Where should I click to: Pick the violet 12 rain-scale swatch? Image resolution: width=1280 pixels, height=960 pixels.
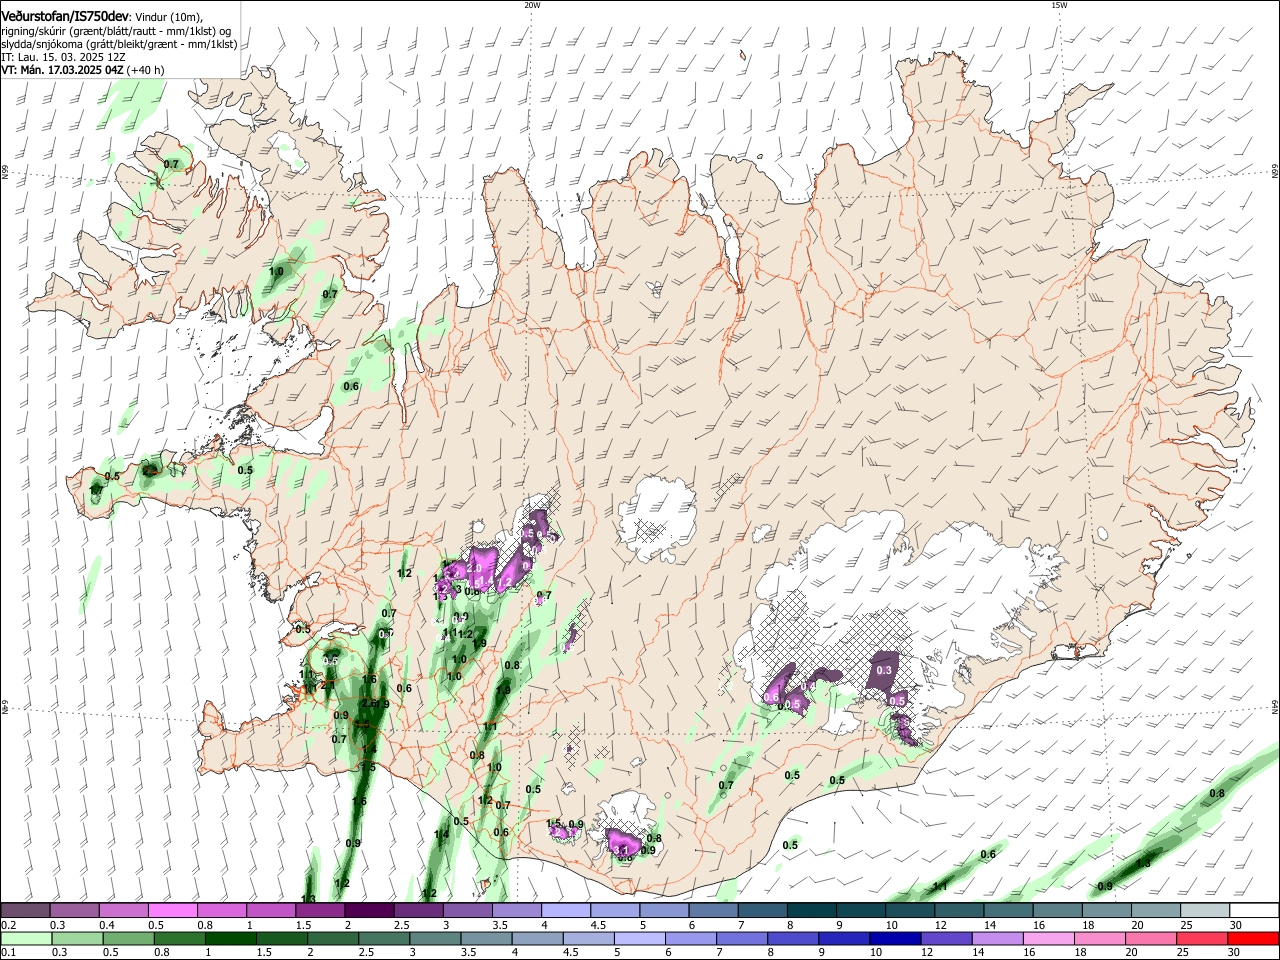946,938
